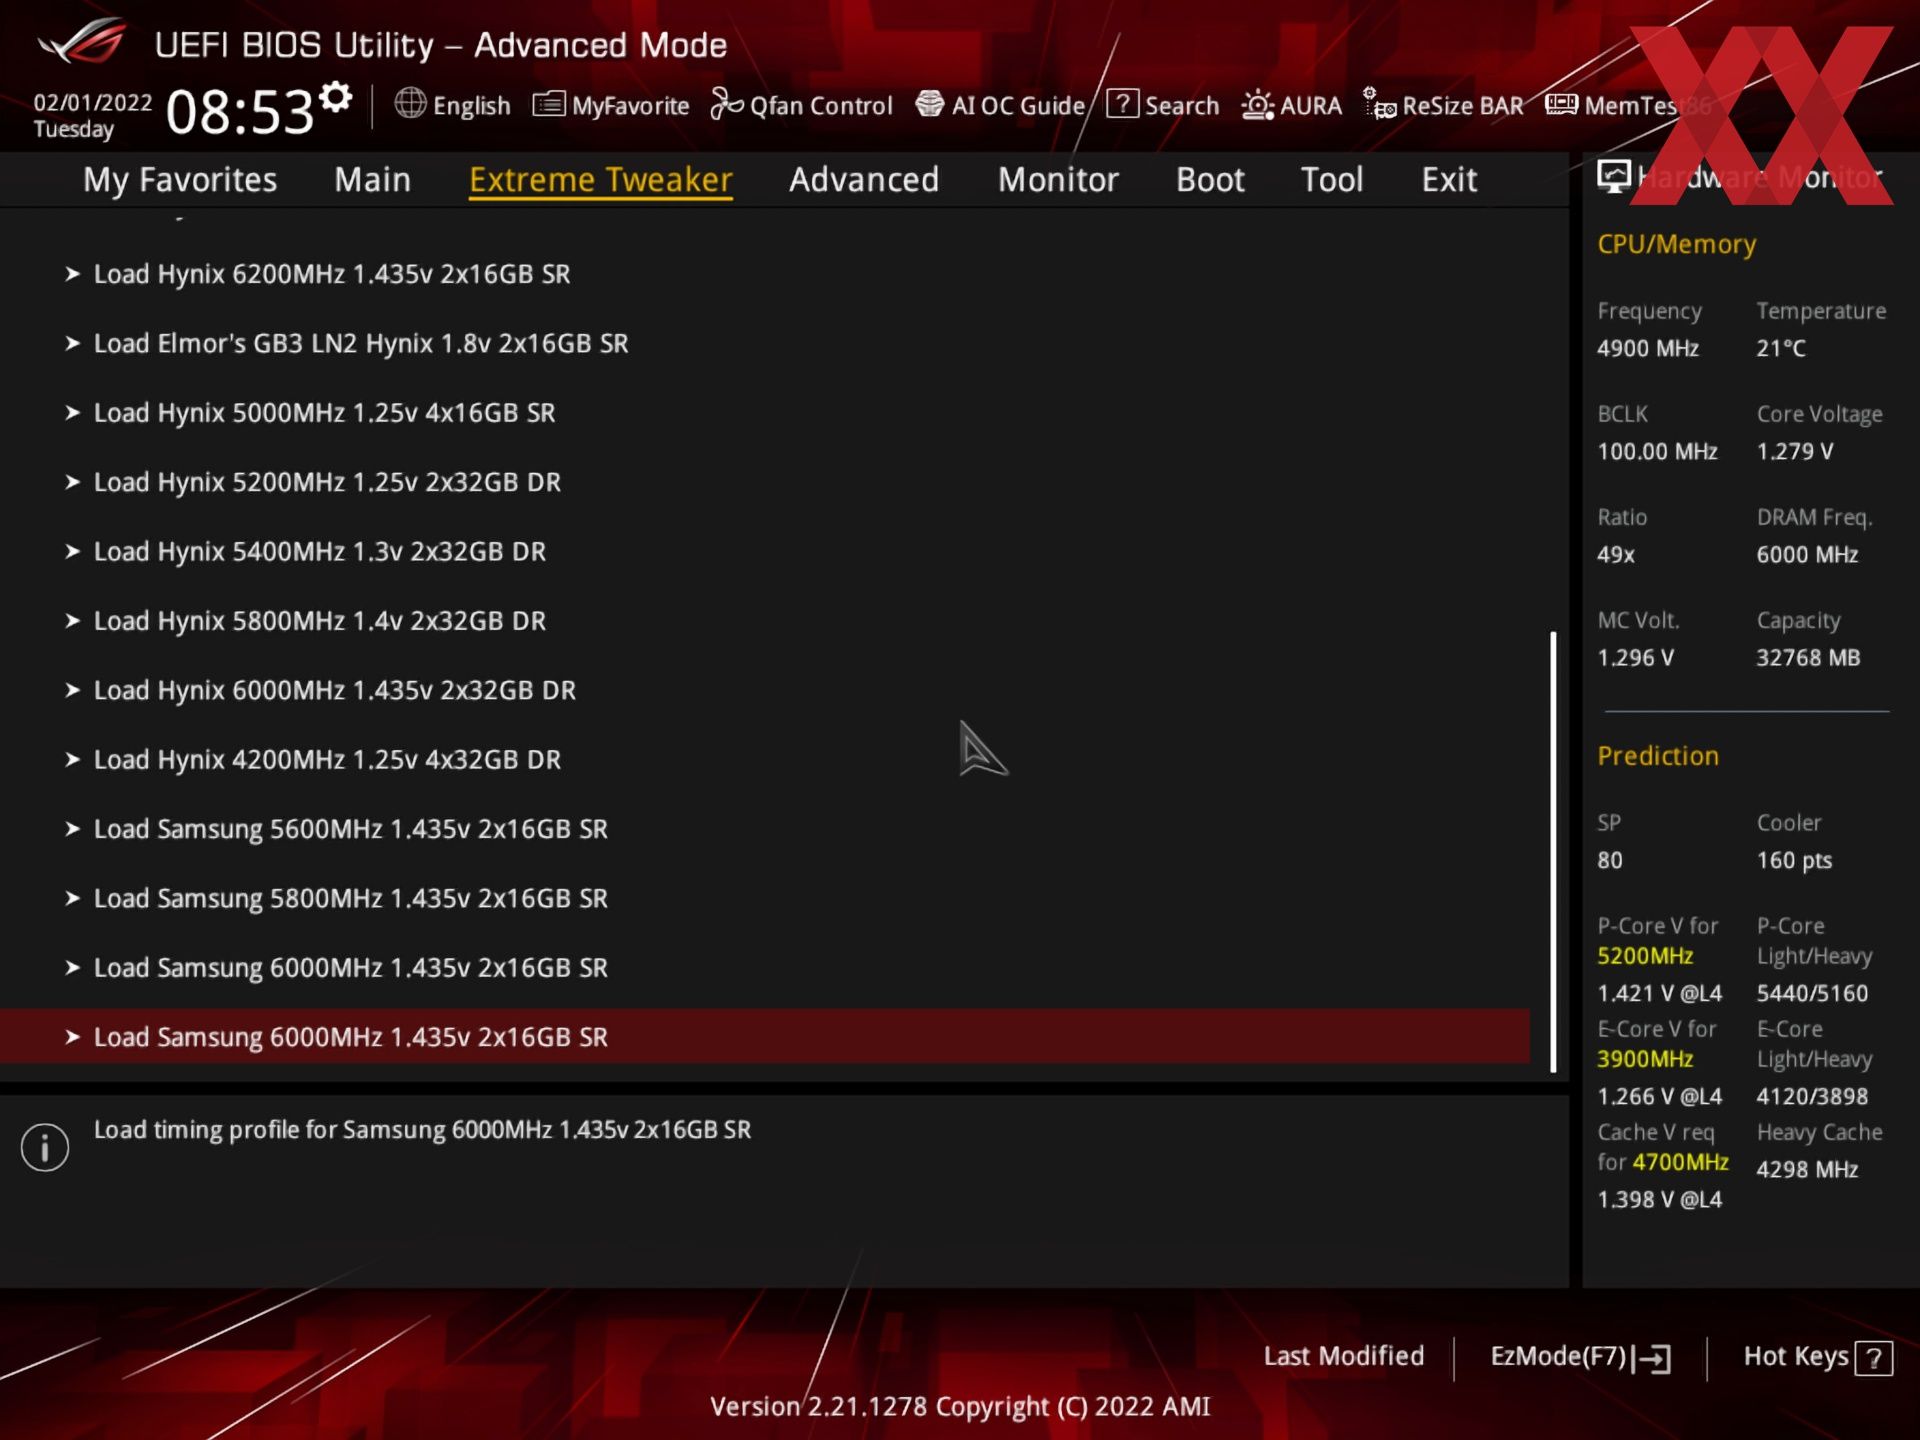
Task: Click the MemTest86 memory icon
Action: [1561, 104]
